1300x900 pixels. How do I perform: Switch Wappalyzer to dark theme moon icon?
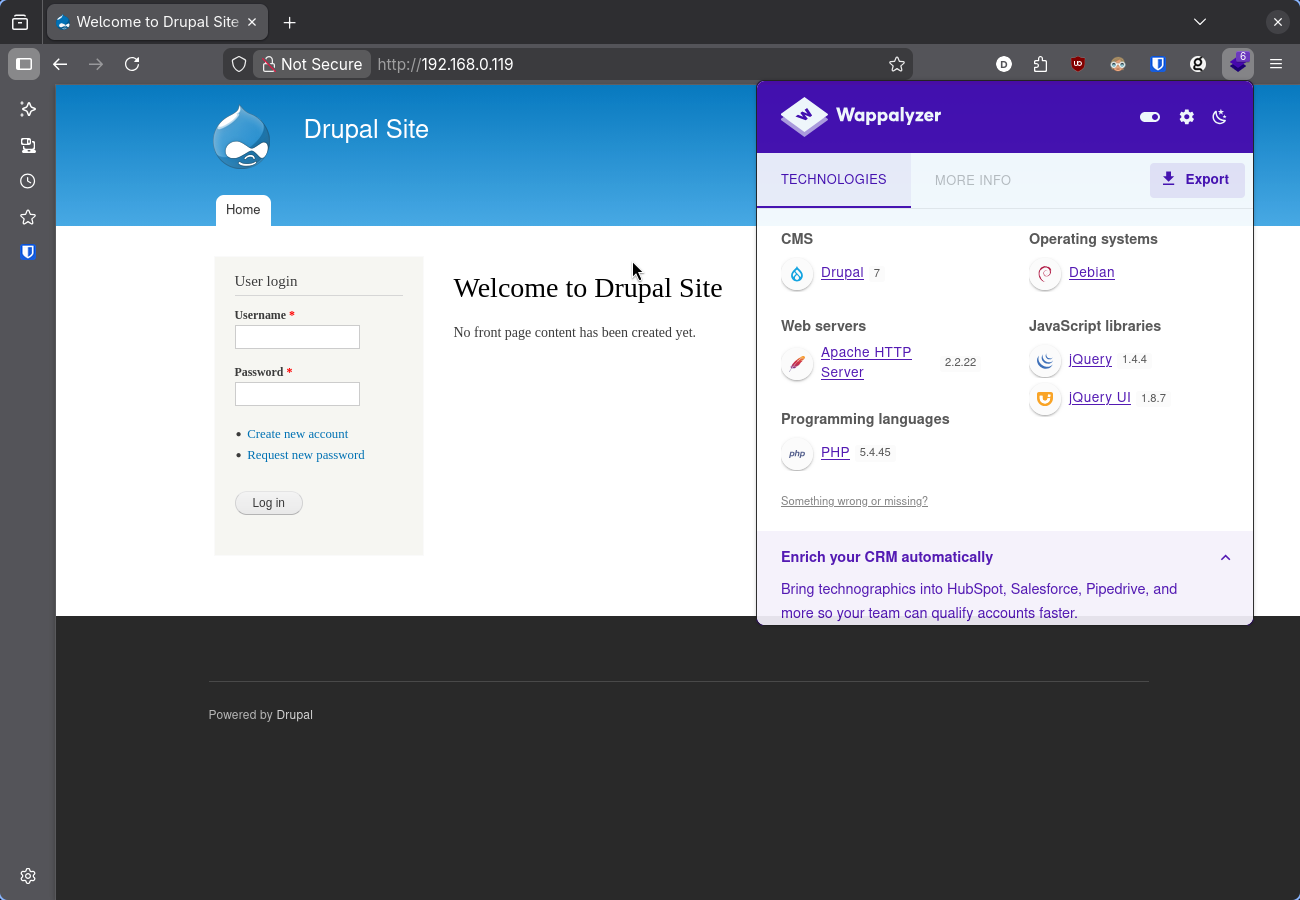pyautogui.click(x=1219, y=117)
